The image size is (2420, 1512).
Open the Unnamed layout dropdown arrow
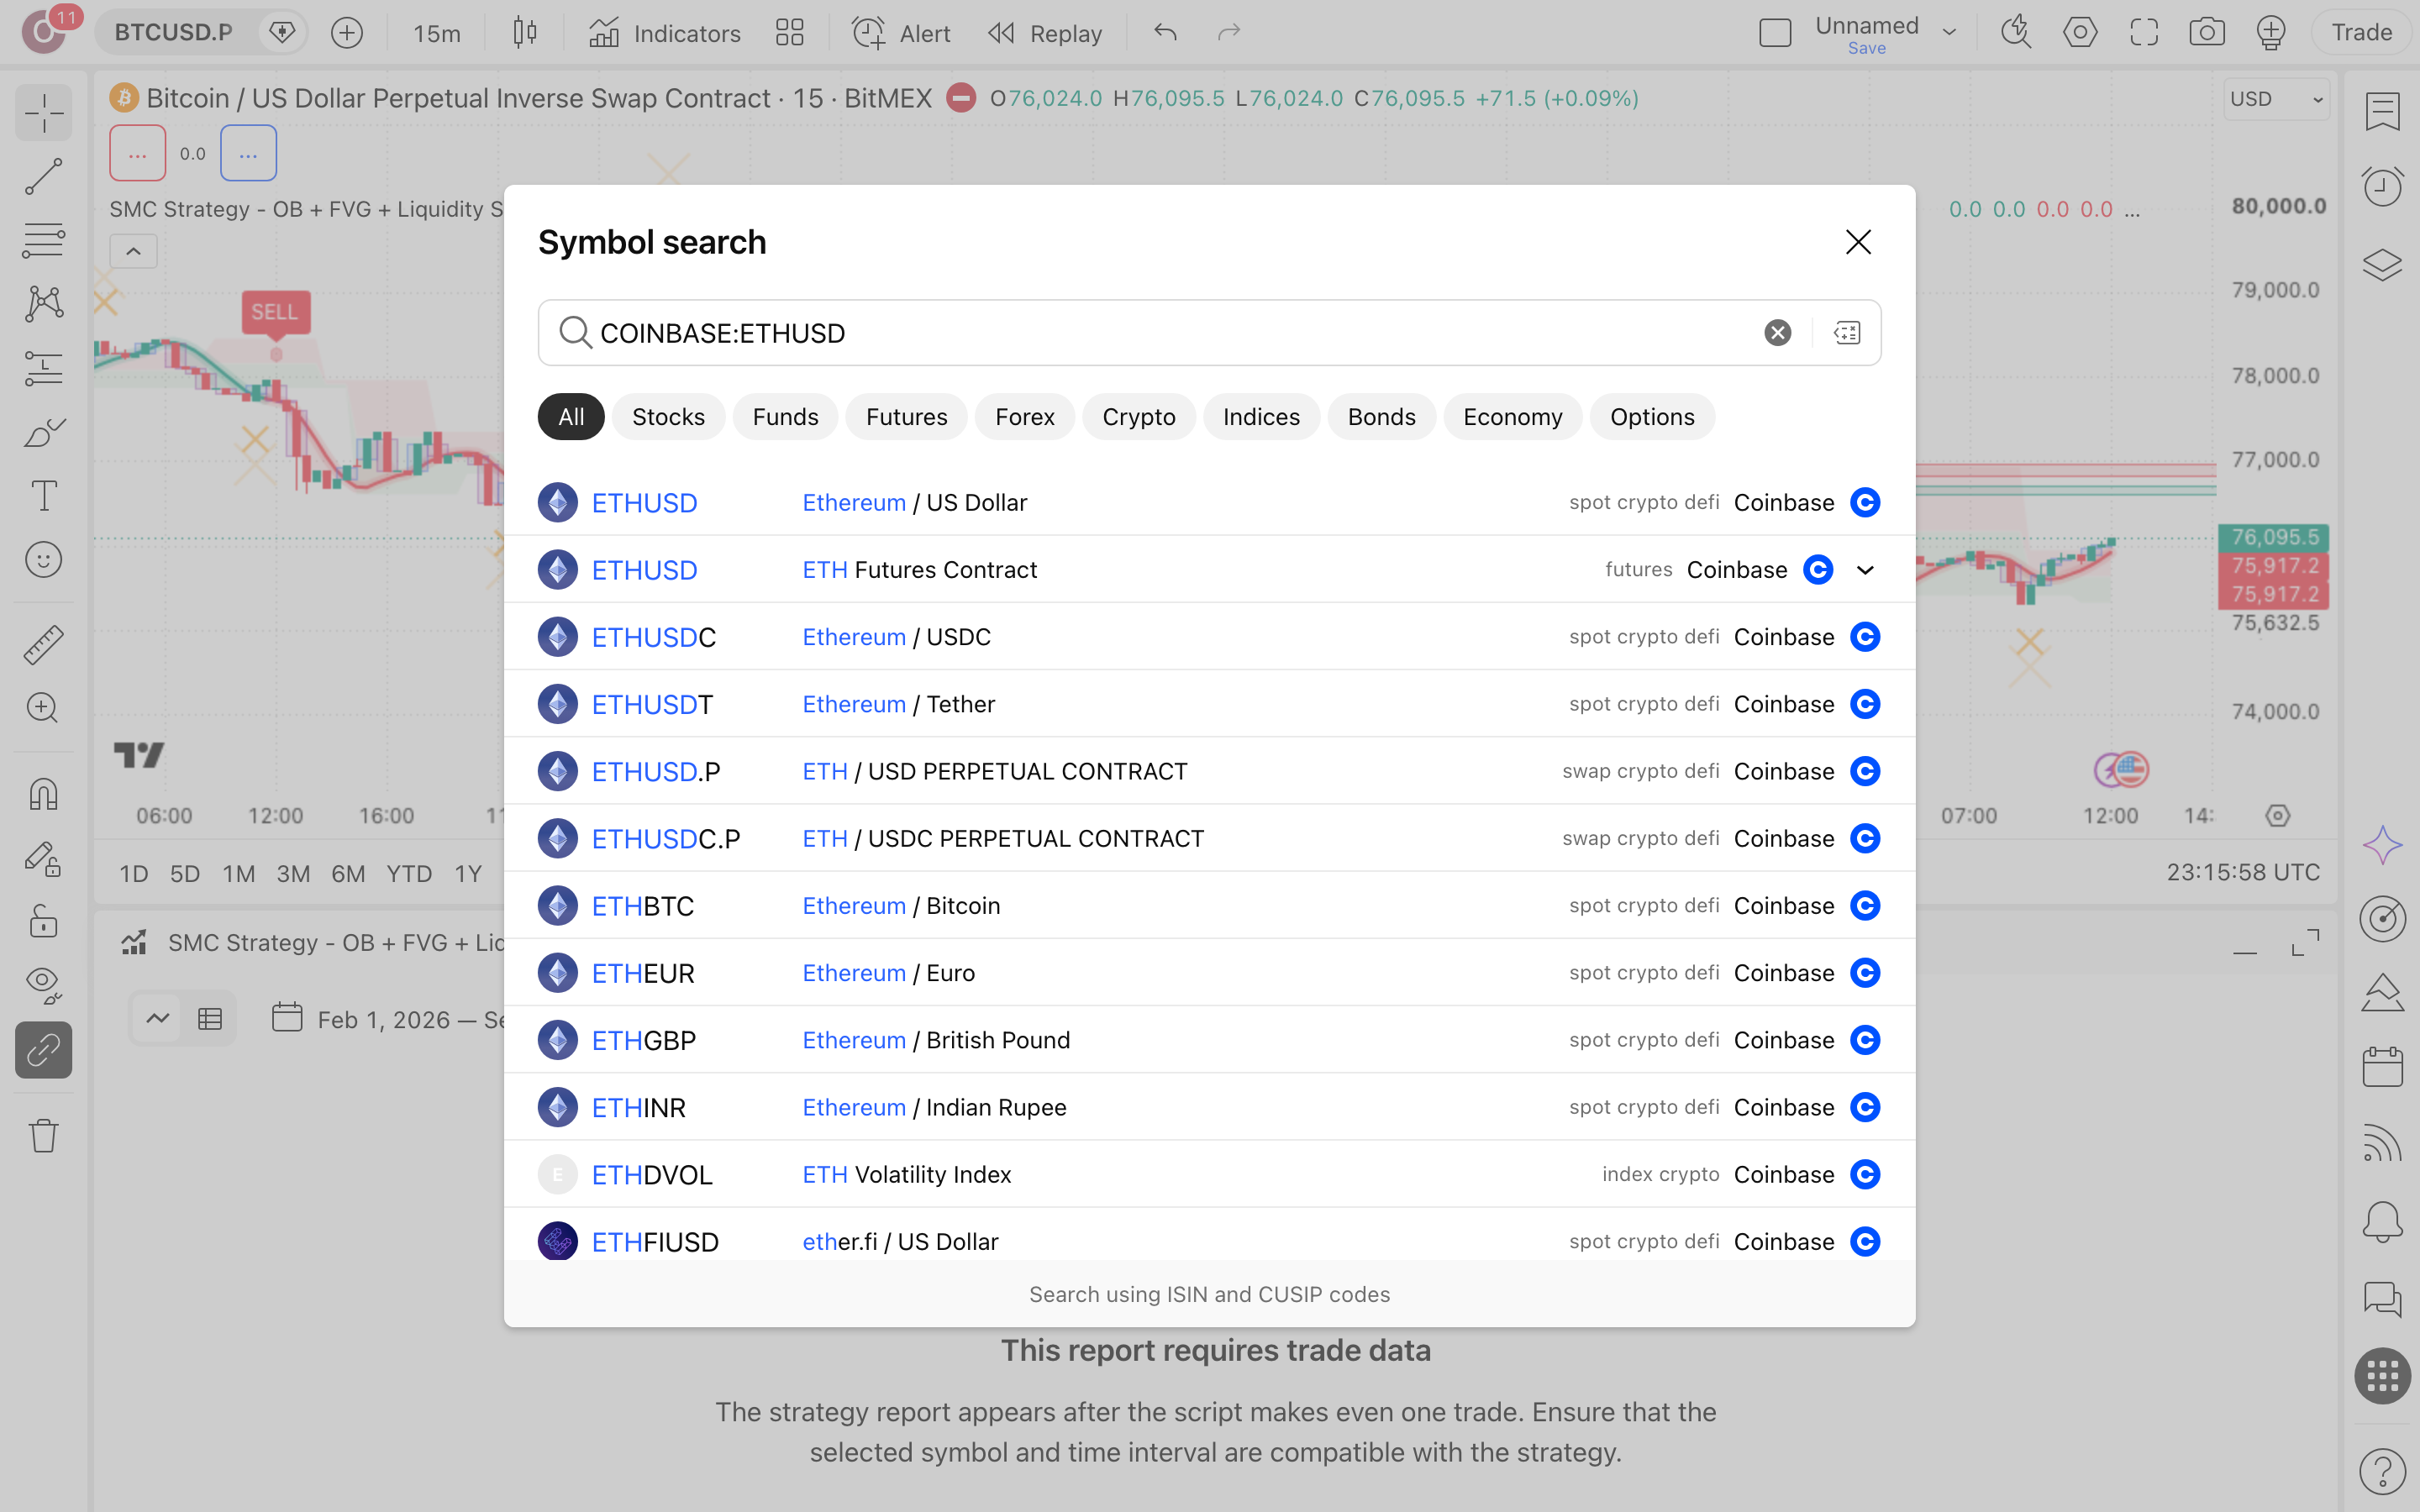(1949, 32)
